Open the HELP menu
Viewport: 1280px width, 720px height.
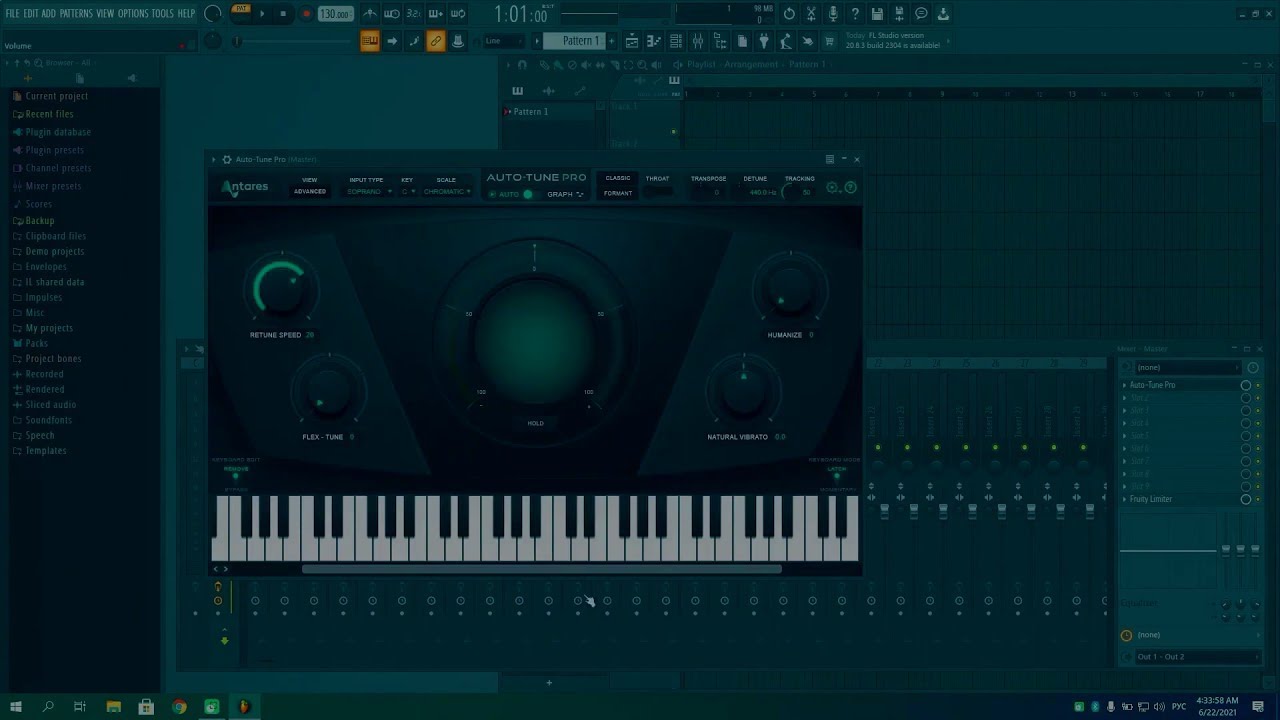click(186, 14)
